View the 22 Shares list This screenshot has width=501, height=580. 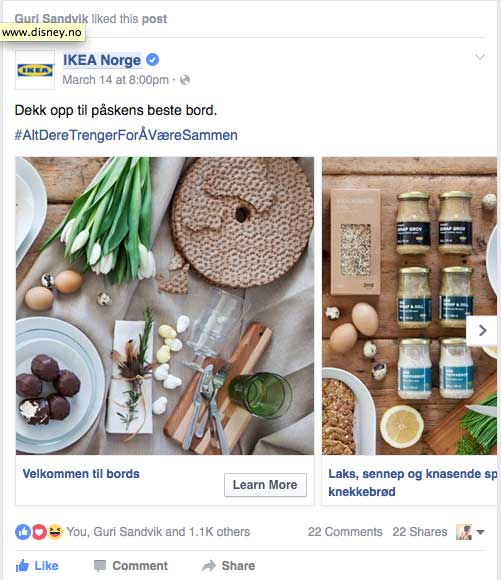click(x=420, y=532)
